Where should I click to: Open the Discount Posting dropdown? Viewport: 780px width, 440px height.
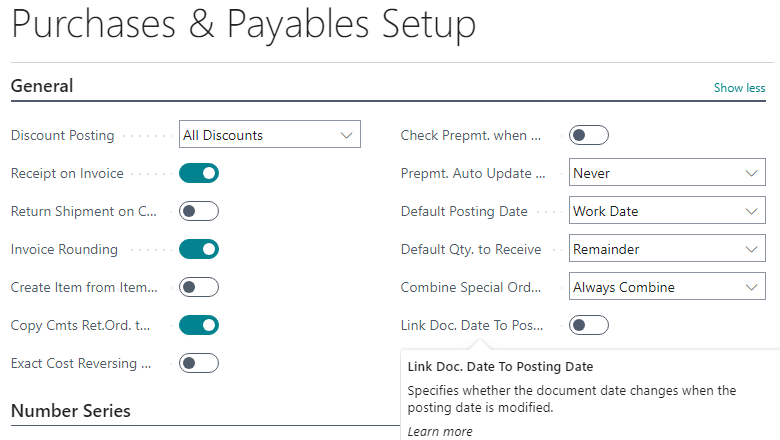[270, 134]
